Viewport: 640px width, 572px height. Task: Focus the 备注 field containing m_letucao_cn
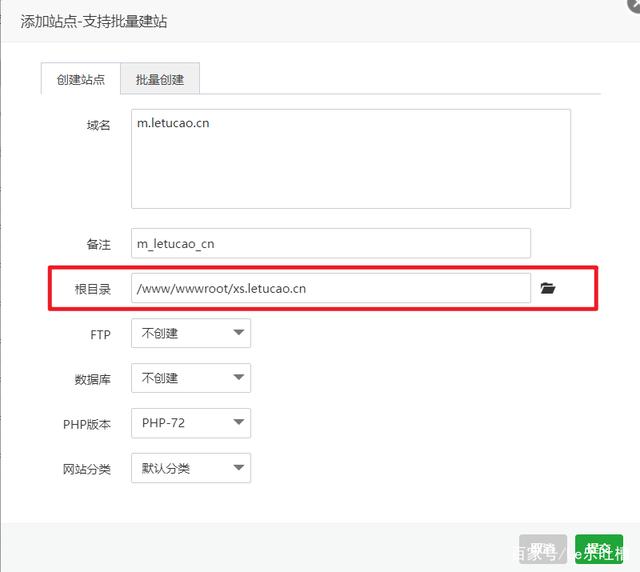(330, 243)
